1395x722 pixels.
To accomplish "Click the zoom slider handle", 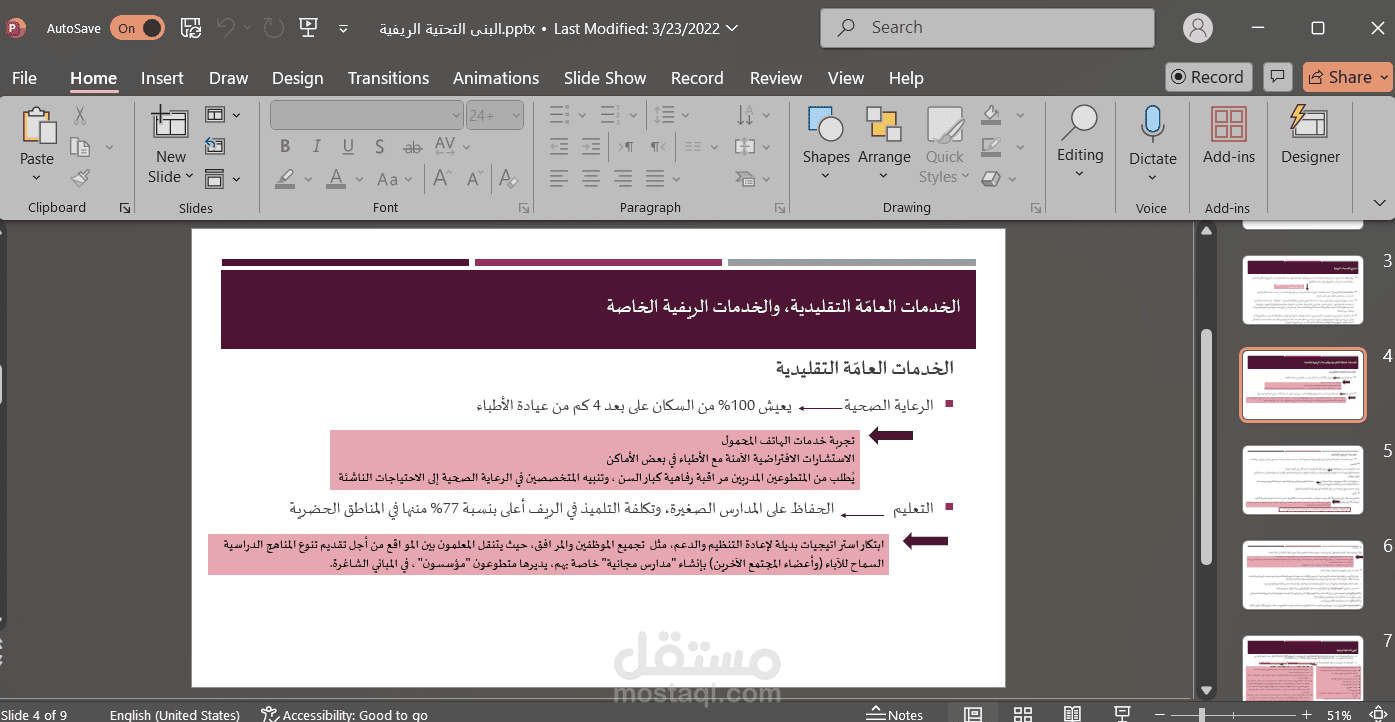I will coord(1202,714).
